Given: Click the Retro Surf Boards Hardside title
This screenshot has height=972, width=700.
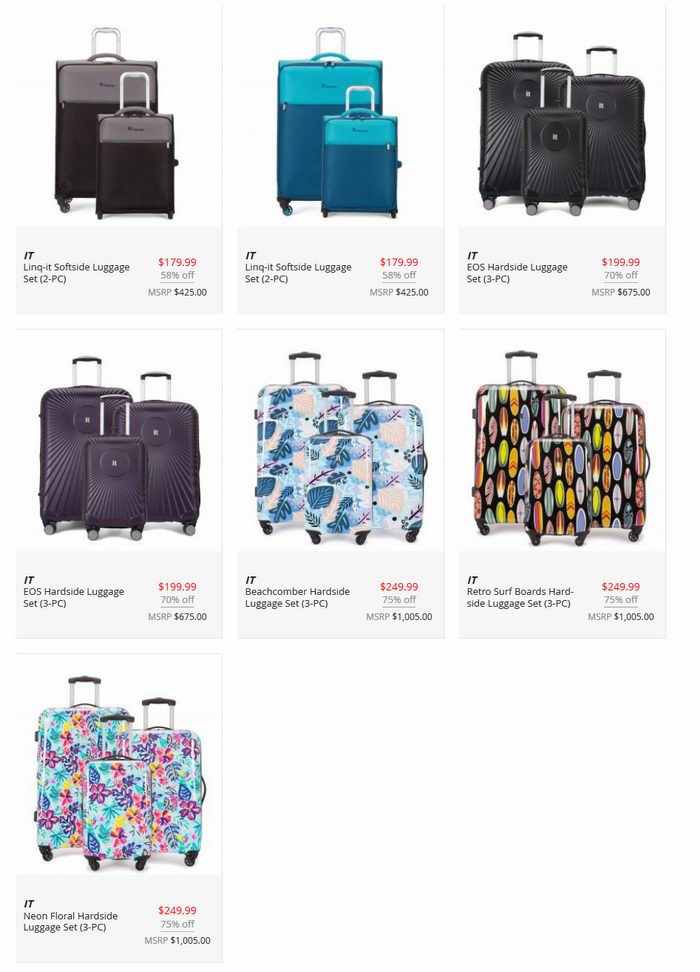Looking at the screenshot, I should click(520, 597).
